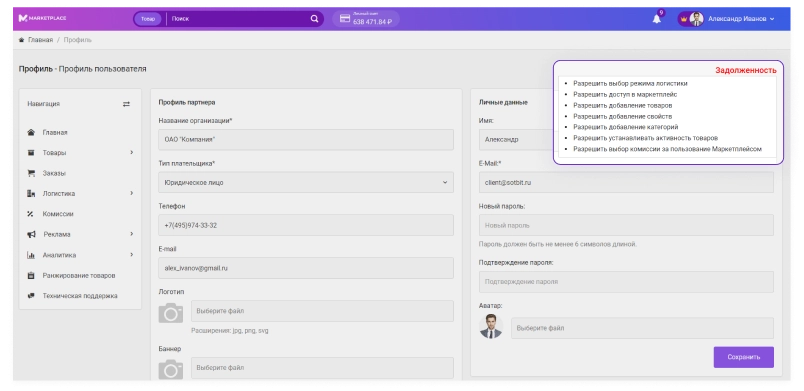The image size is (804, 391).
Task: Go to Главная breadcrumb link
Action: (x=40, y=40)
